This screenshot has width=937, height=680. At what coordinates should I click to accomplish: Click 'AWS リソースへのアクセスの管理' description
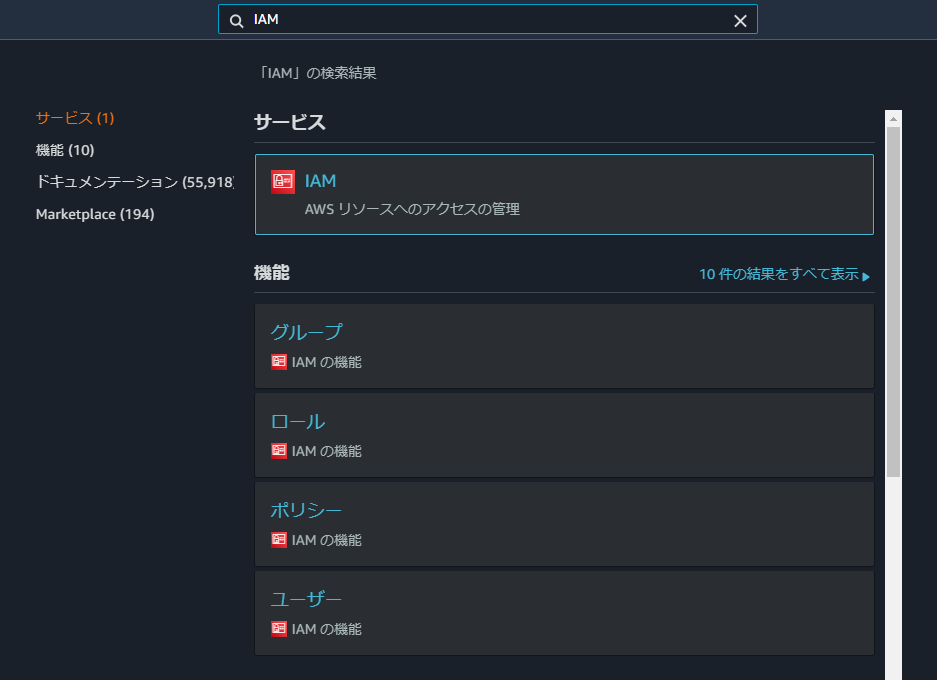pyautogui.click(x=412, y=209)
